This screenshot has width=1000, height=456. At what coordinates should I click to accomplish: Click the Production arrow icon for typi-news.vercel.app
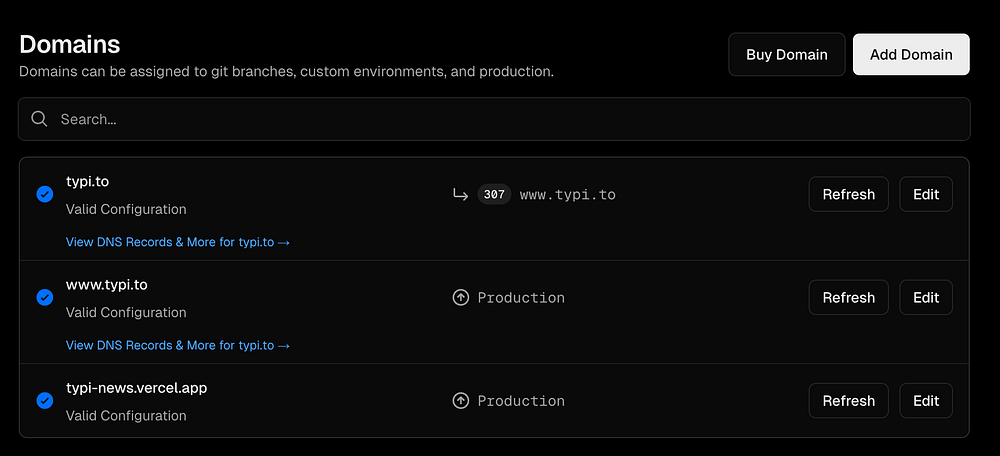tap(460, 401)
